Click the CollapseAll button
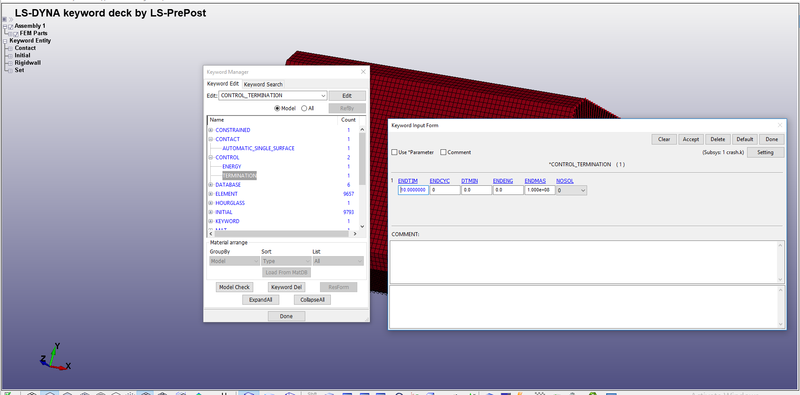800x395 pixels. coord(312,300)
